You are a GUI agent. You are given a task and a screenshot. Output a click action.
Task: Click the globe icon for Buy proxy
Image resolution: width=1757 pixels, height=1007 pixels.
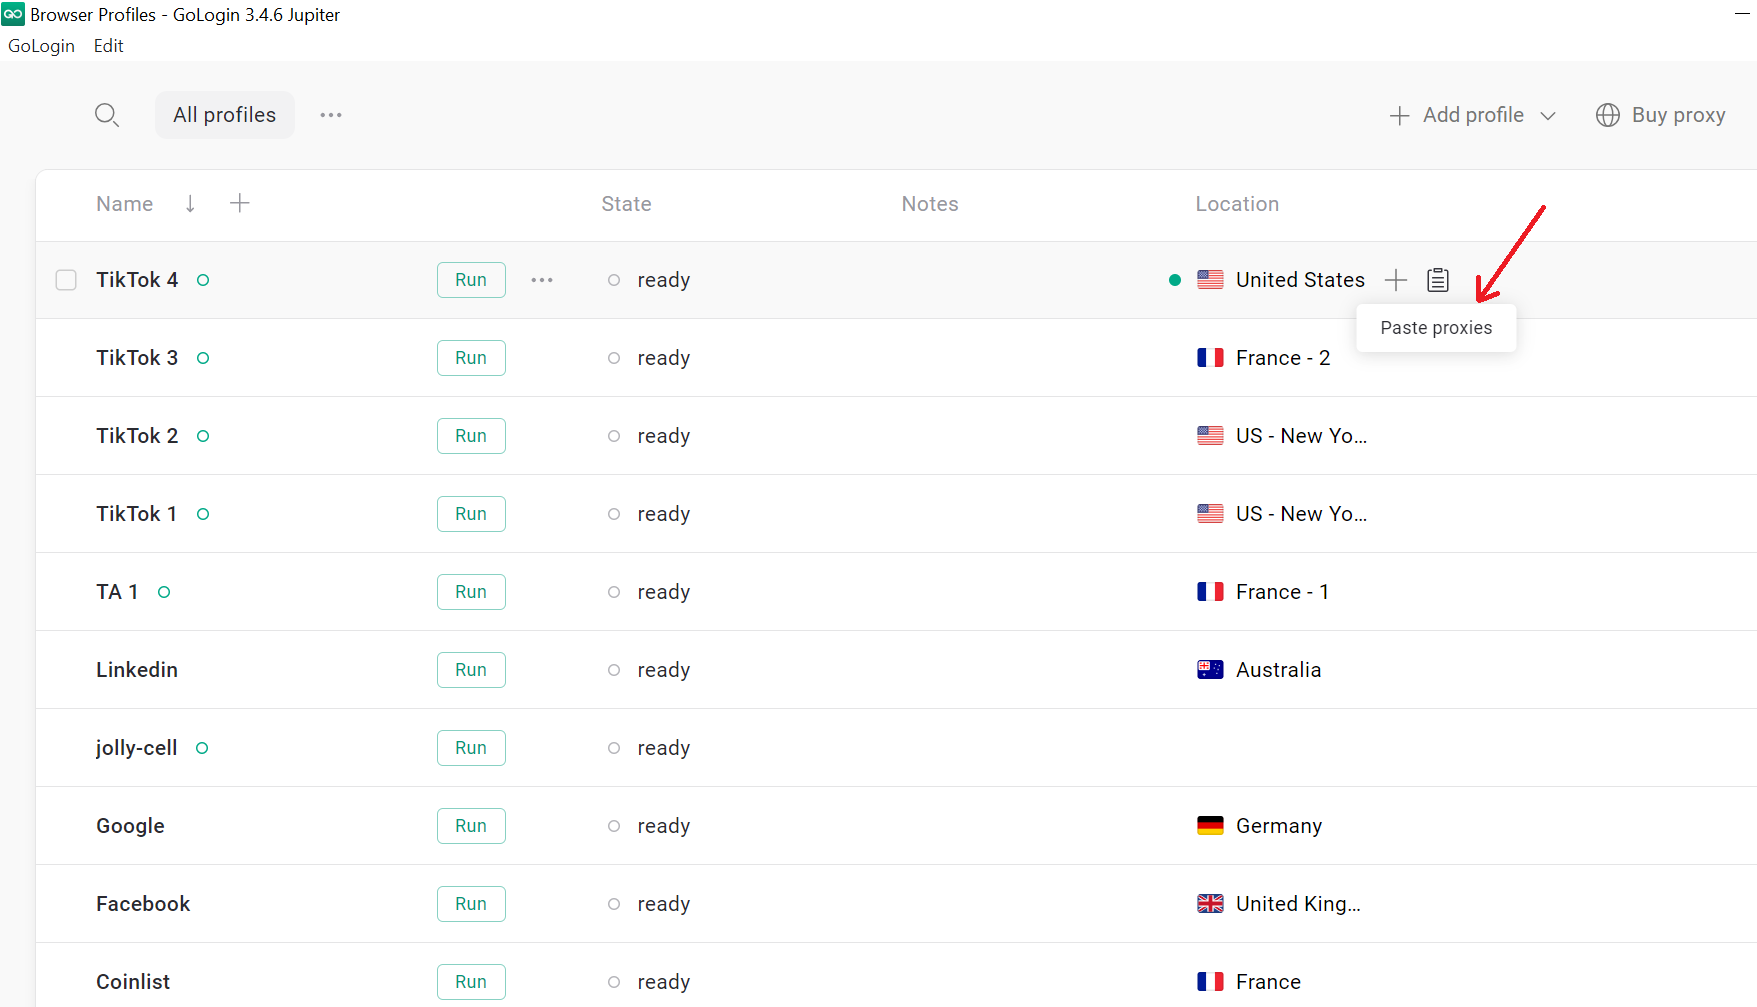[1607, 115]
